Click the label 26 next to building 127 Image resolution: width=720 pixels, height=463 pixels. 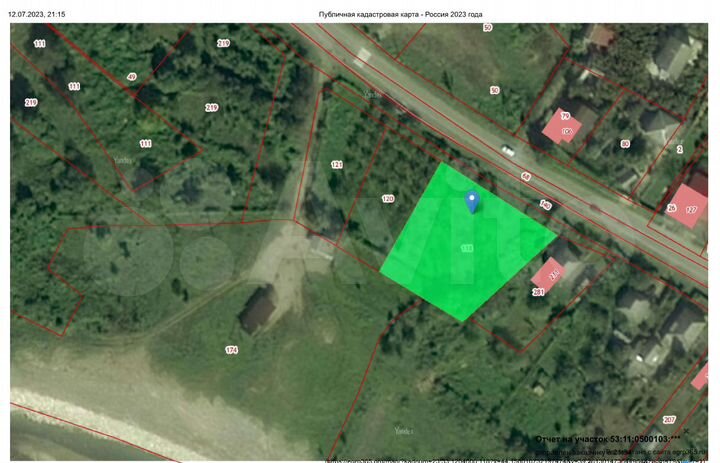click(x=671, y=208)
